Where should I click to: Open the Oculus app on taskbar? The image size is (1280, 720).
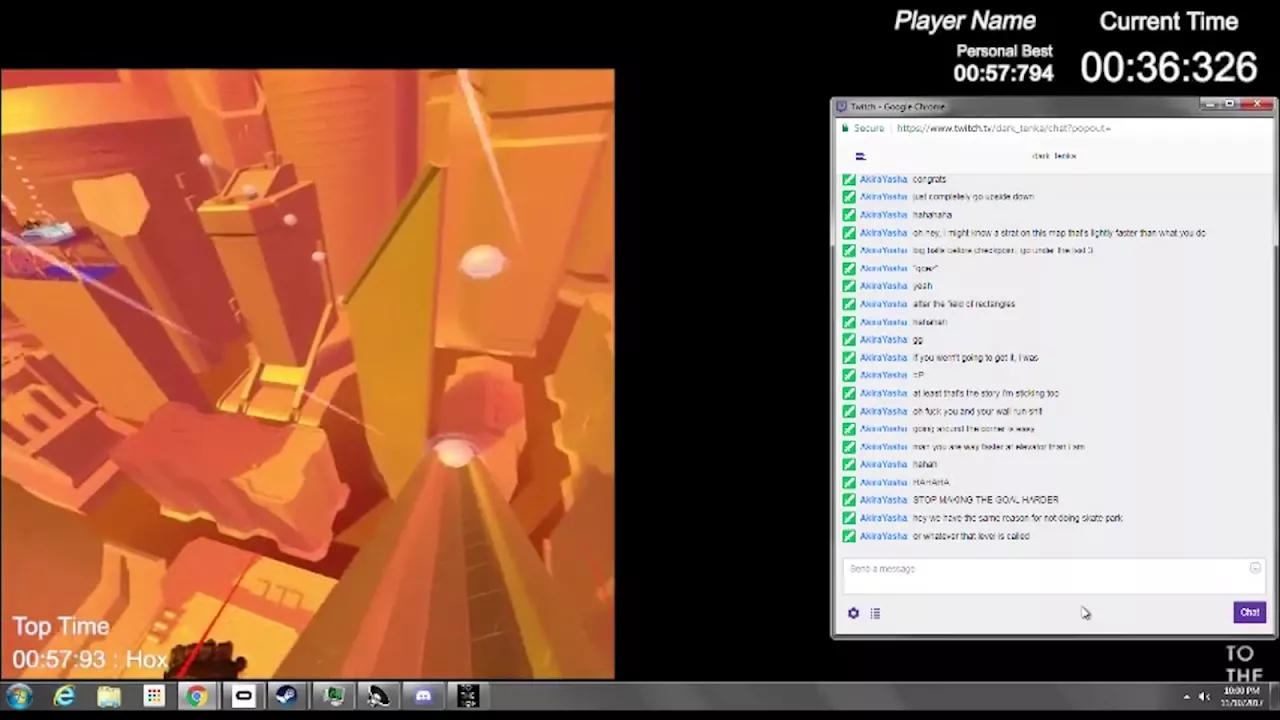[243, 696]
